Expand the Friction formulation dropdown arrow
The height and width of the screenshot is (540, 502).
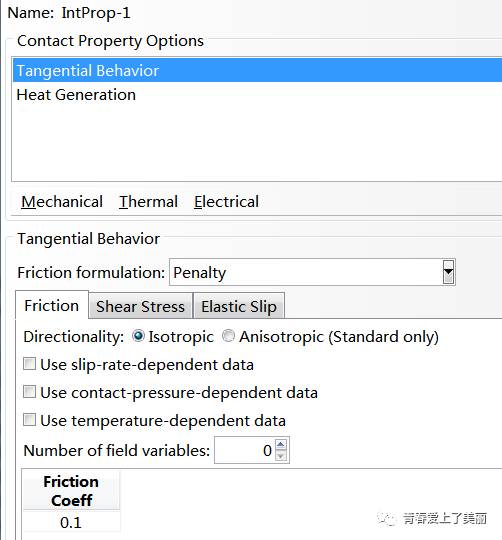448,272
